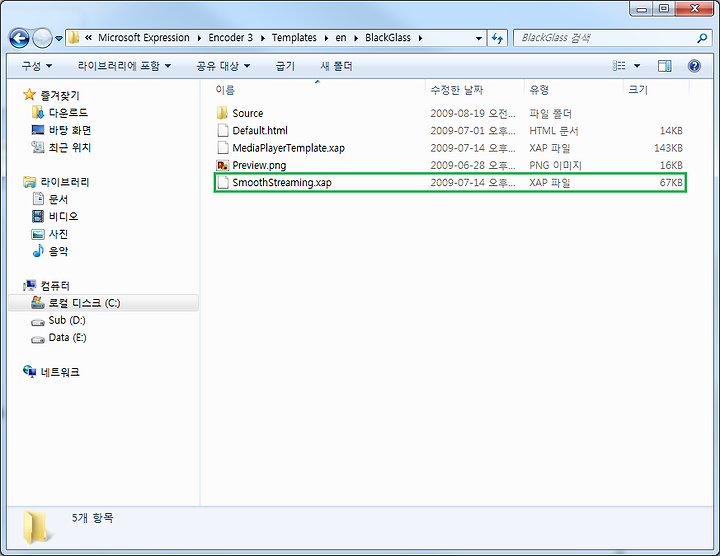
Task: Open the 구성 menu
Action: tap(37, 66)
